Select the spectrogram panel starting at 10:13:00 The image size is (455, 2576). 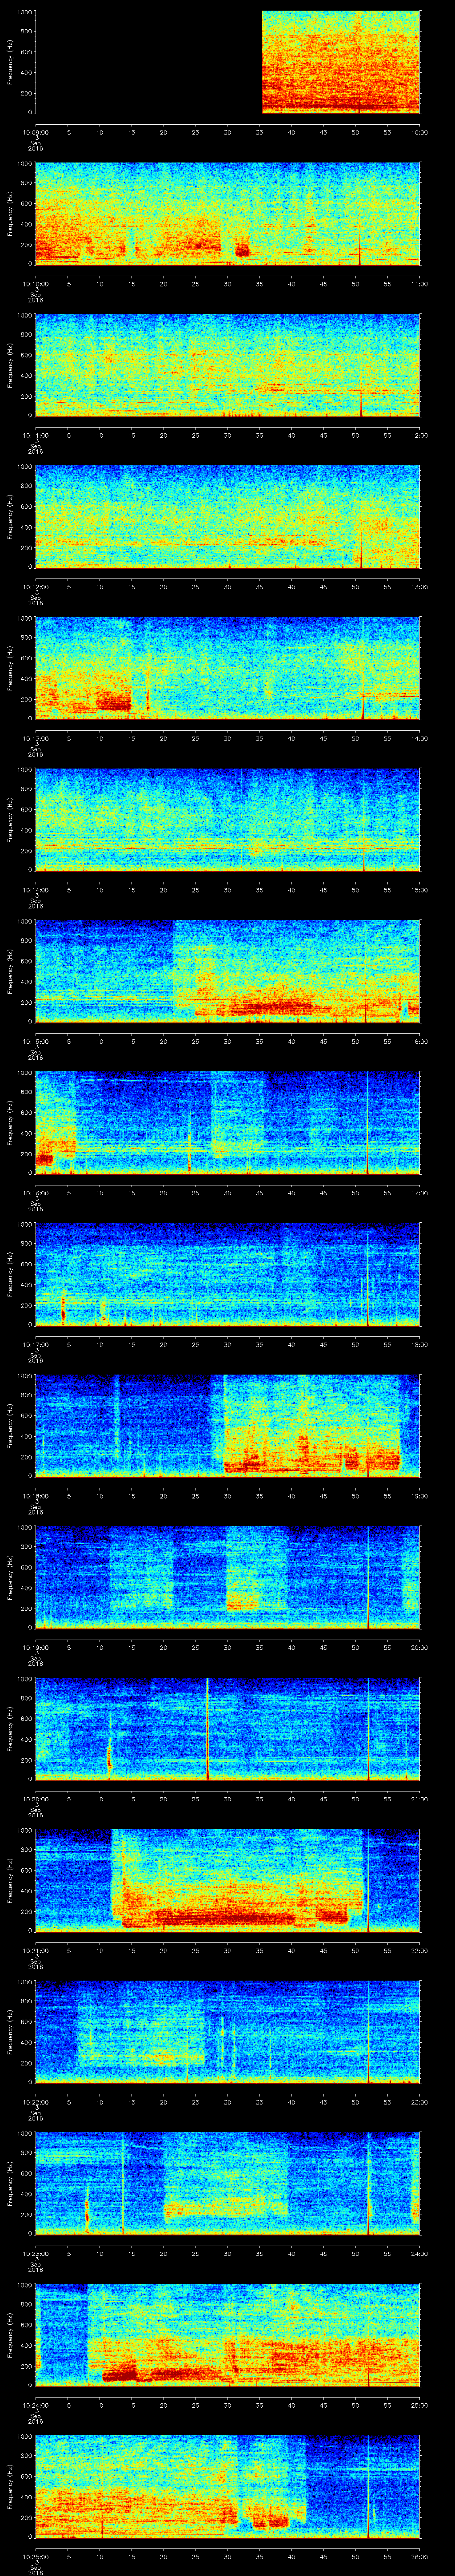click(x=227, y=668)
